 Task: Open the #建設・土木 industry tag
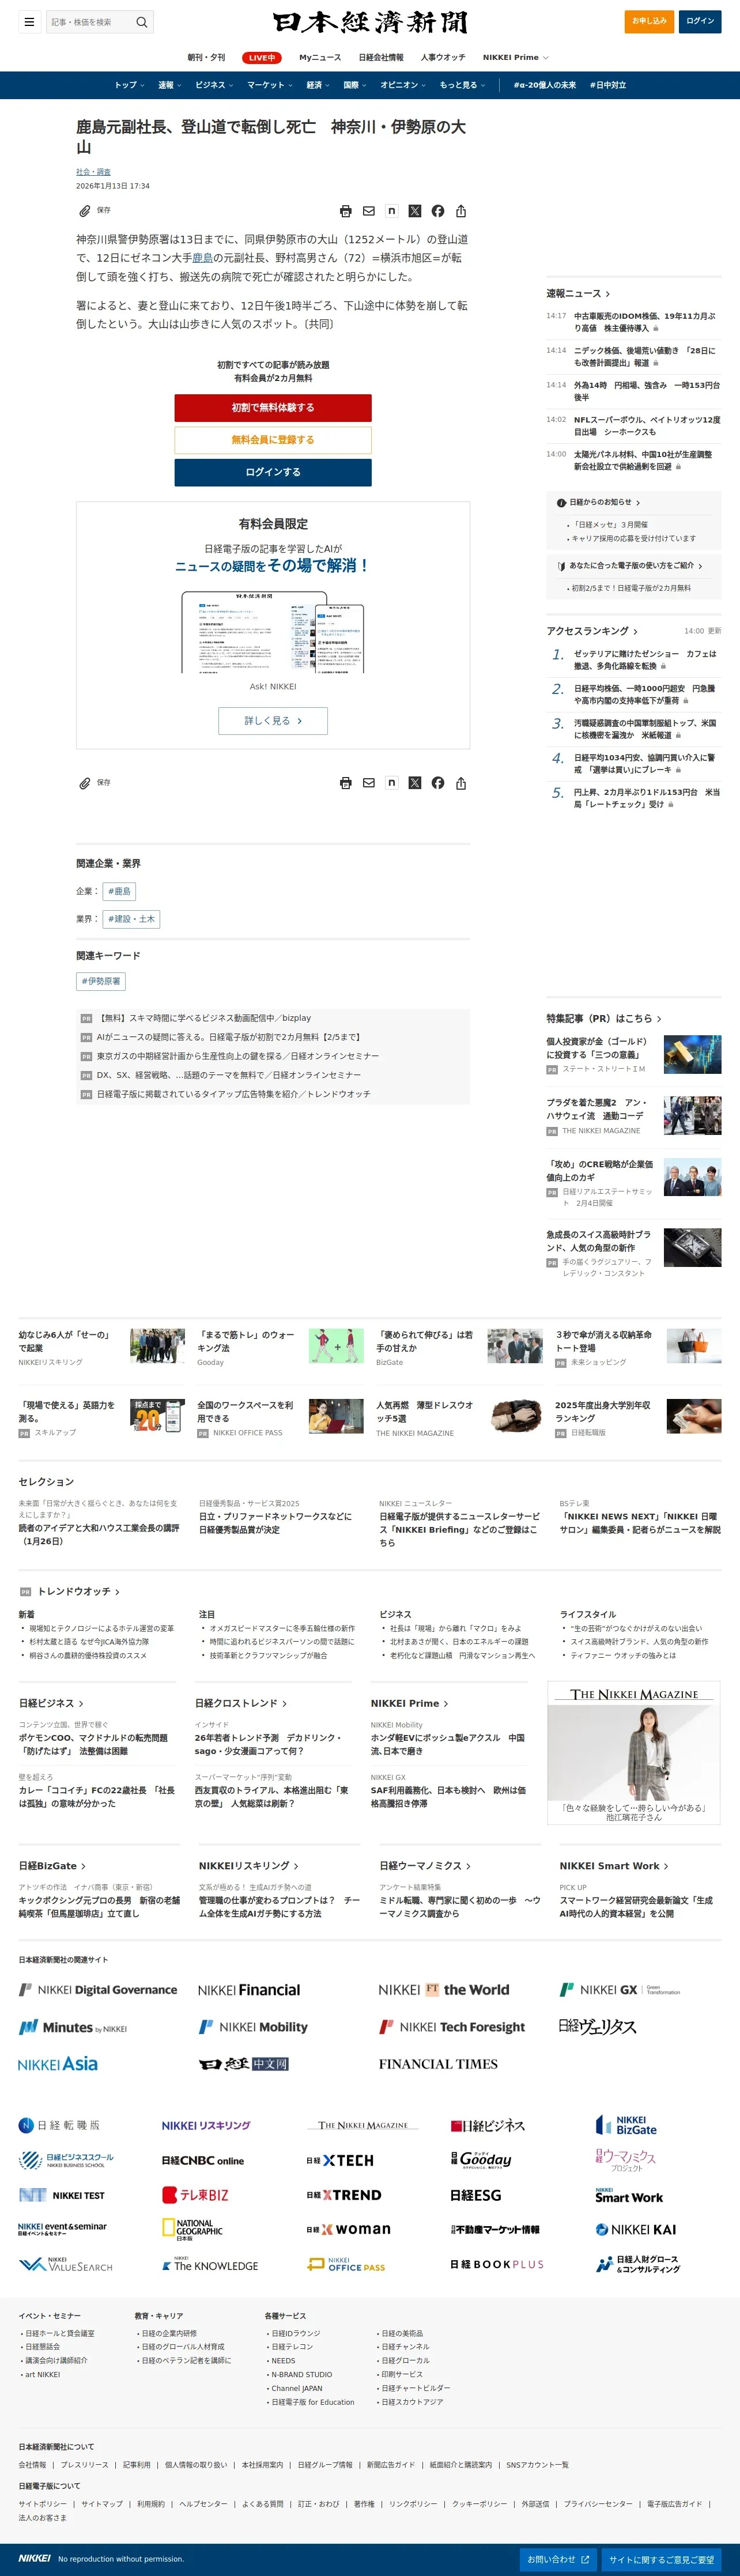click(132, 919)
